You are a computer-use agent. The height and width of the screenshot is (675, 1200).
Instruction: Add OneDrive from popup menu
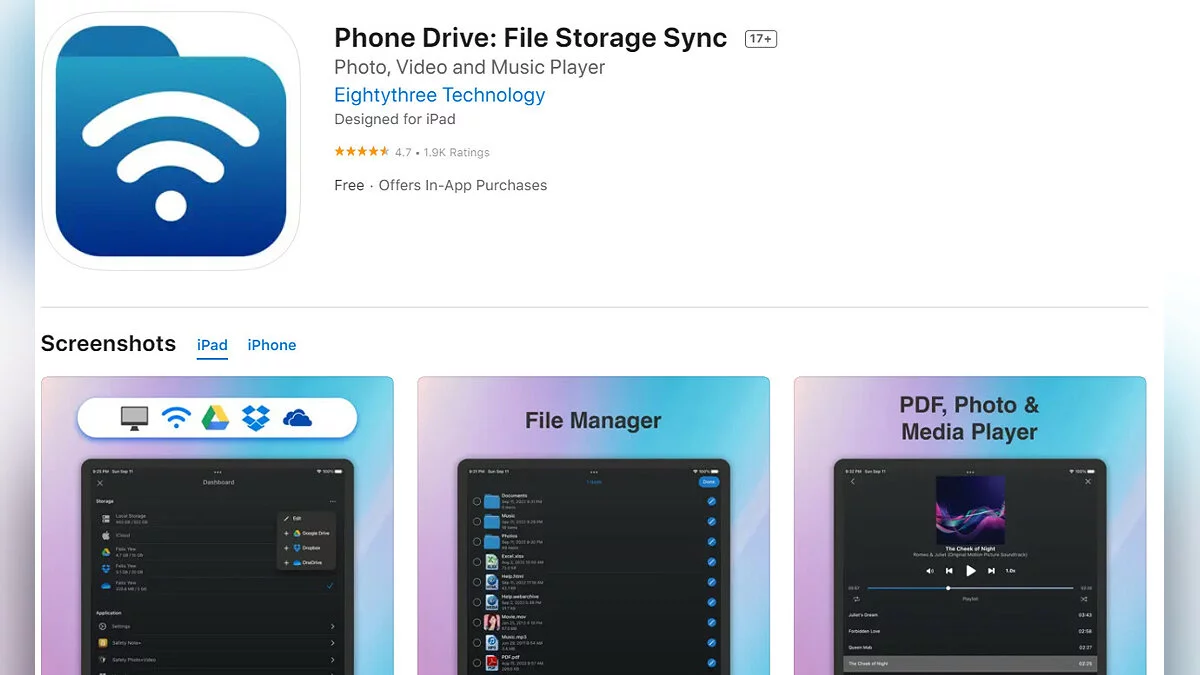306,563
